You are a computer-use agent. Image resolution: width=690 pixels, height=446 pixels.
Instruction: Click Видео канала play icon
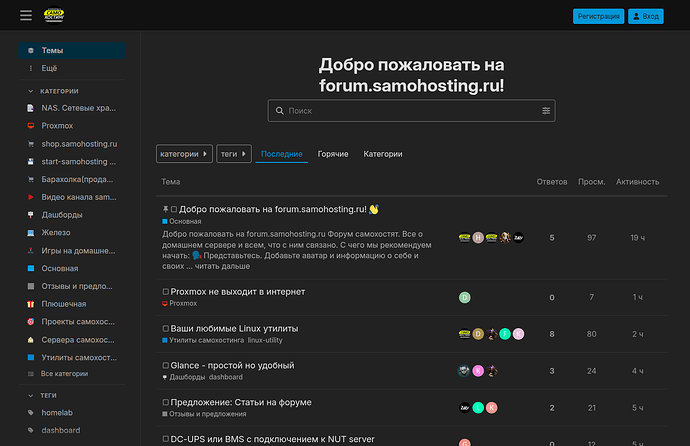click(30, 197)
